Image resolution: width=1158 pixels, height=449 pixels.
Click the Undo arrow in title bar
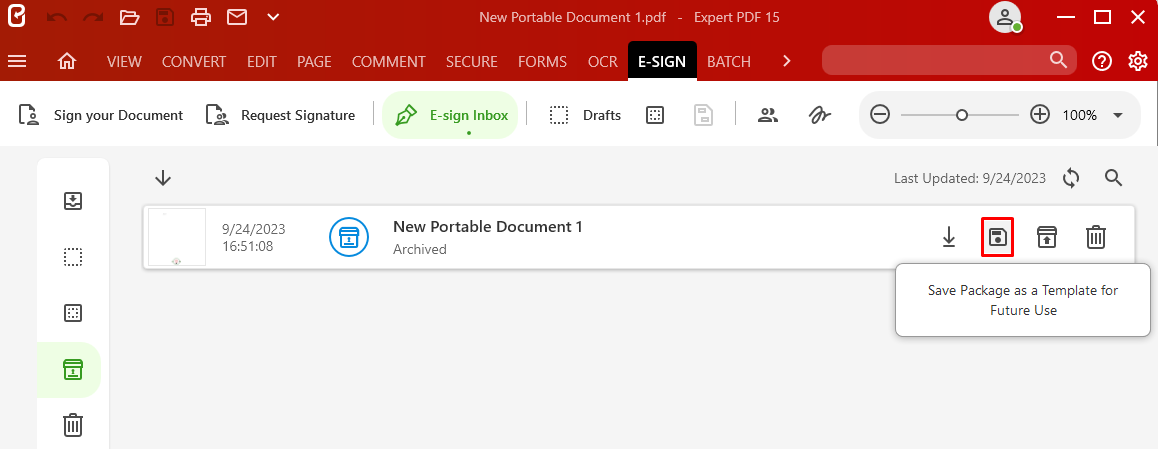pos(56,17)
